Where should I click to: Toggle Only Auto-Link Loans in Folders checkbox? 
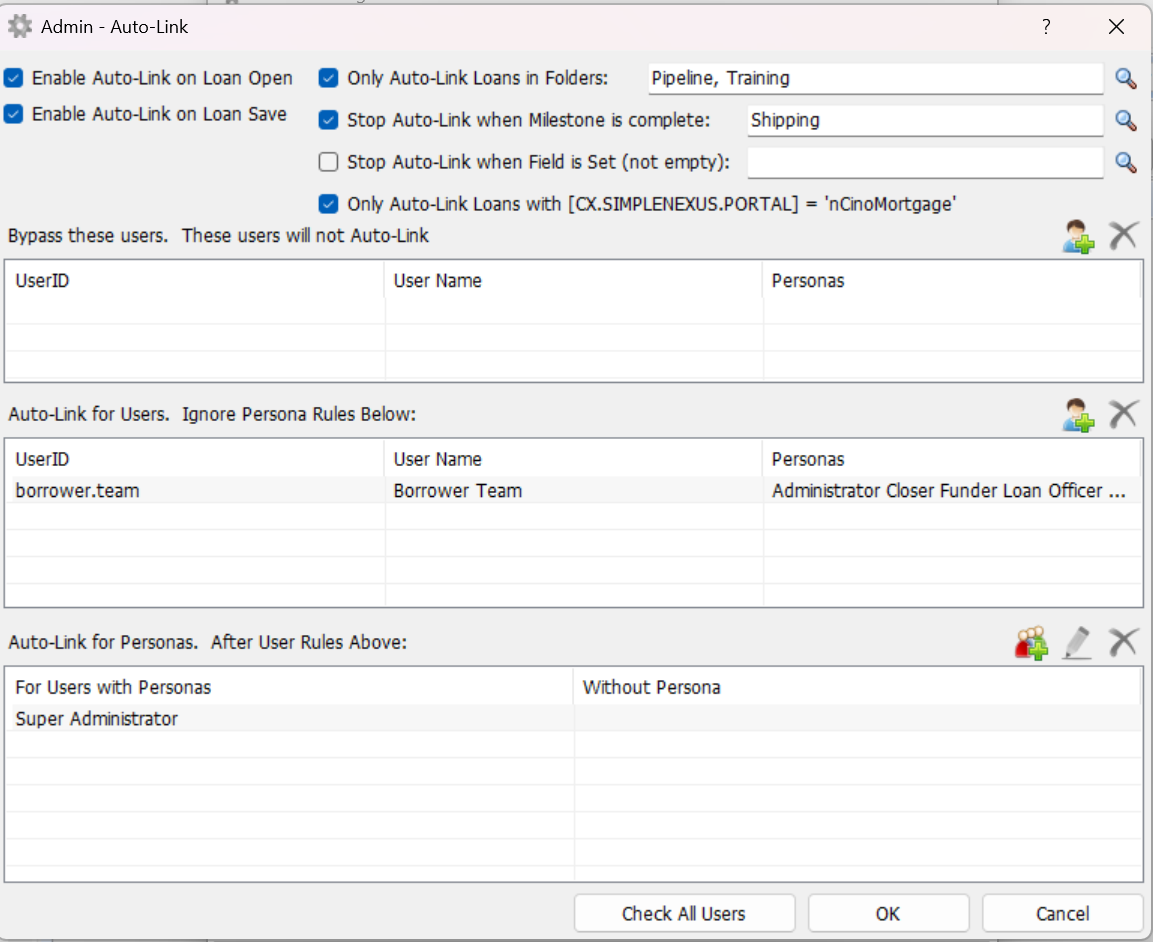pos(328,78)
